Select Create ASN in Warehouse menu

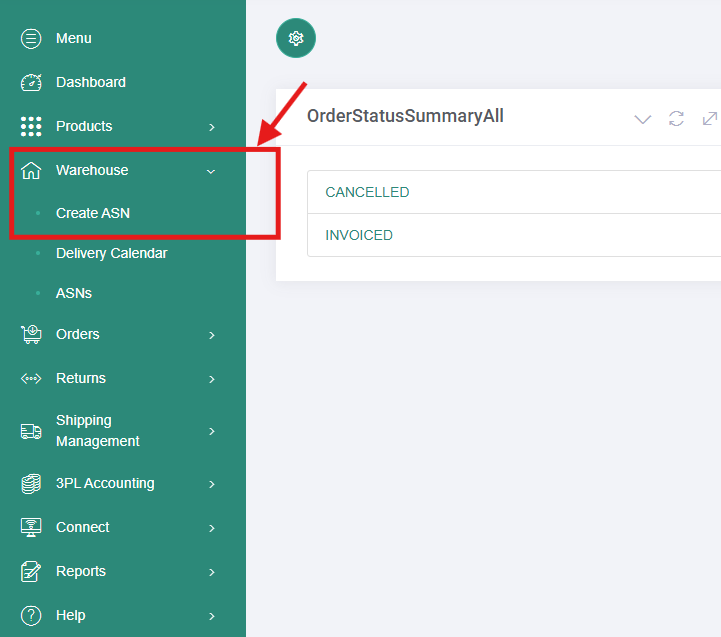(93, 213)
